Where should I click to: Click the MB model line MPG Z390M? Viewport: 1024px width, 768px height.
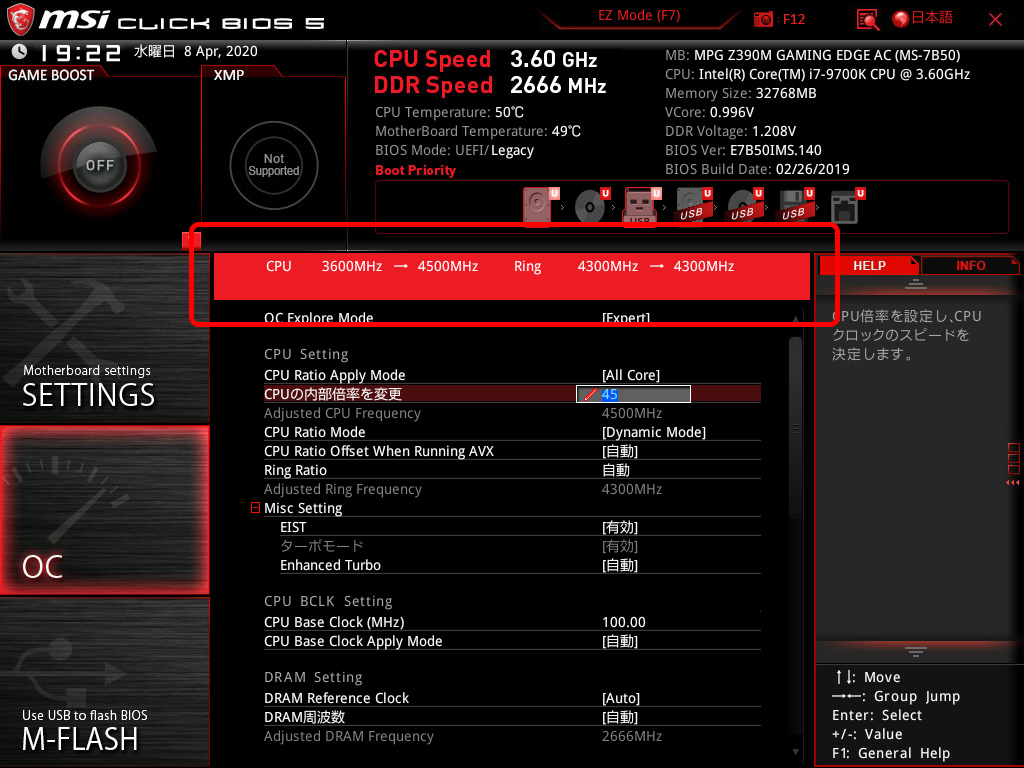(x=812, y=55)
